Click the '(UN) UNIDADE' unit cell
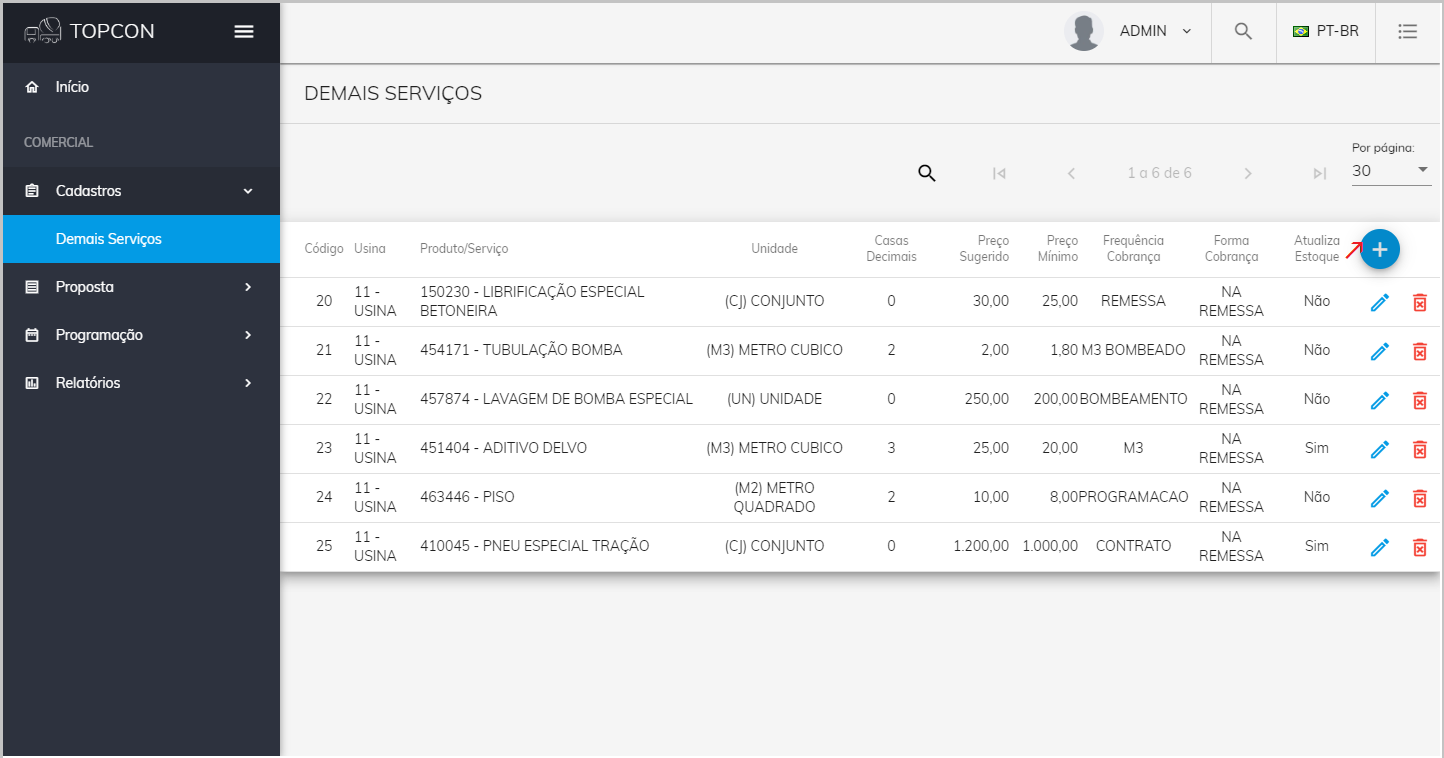Image resolution: width=1444 pixels, height=758 pixels. point(775,400)
